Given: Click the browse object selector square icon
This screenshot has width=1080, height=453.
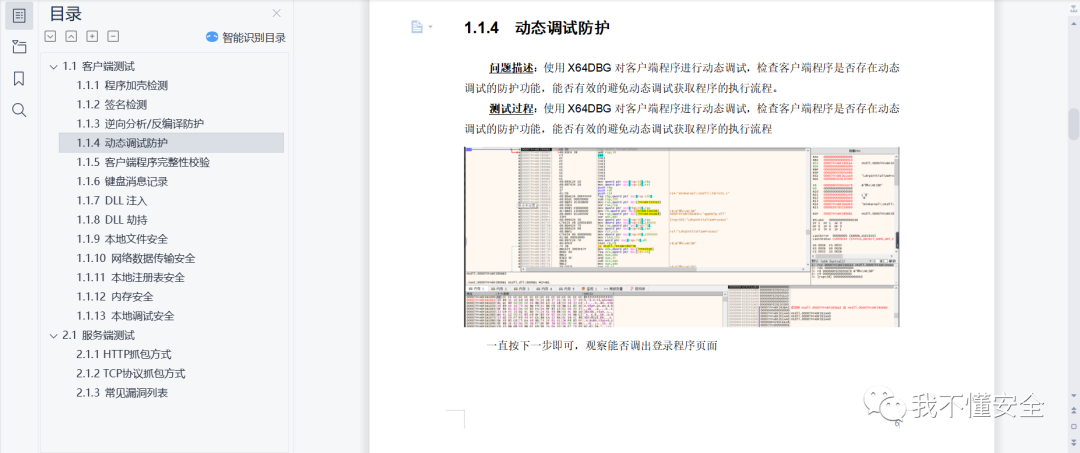Looking at the screenshot, I should pos(1073,426).
